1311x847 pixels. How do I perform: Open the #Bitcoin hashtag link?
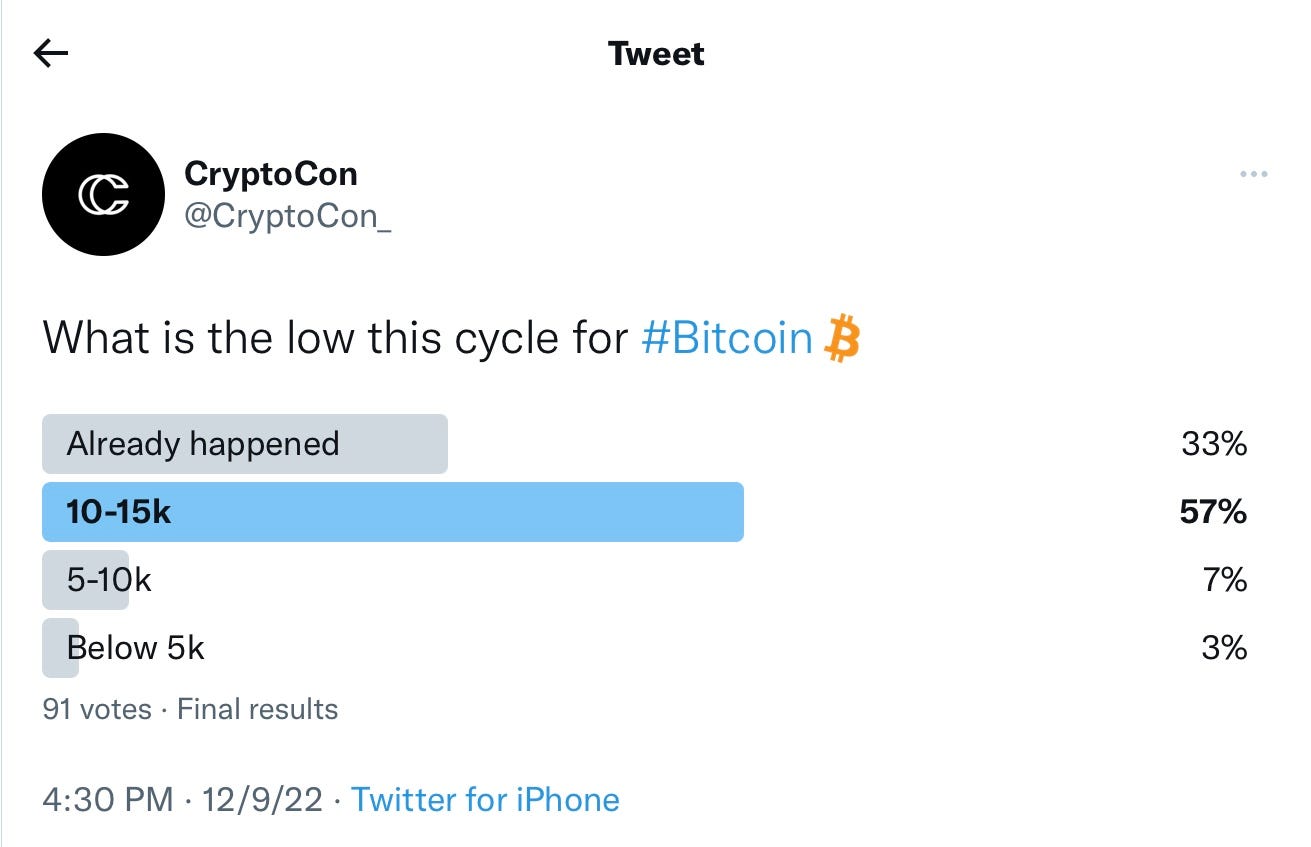(x=727, y=338)
